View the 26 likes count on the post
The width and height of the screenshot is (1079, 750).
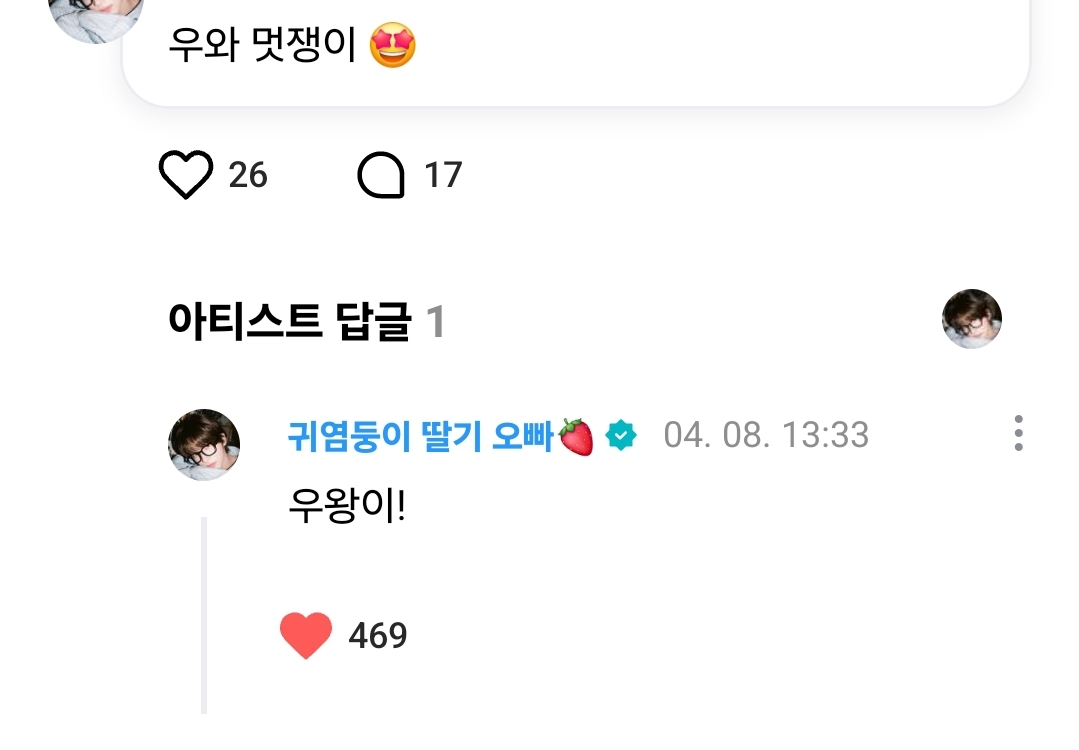[248, 176]
